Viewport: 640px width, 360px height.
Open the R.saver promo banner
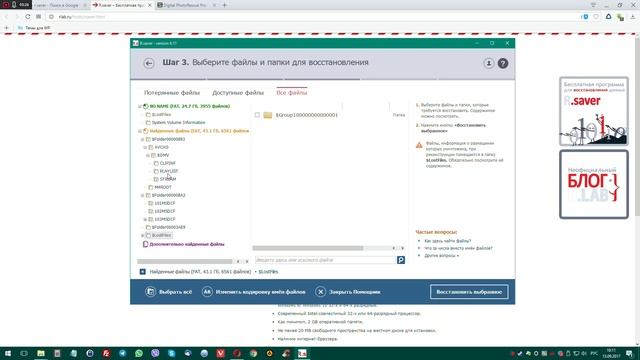click(594, 111)
